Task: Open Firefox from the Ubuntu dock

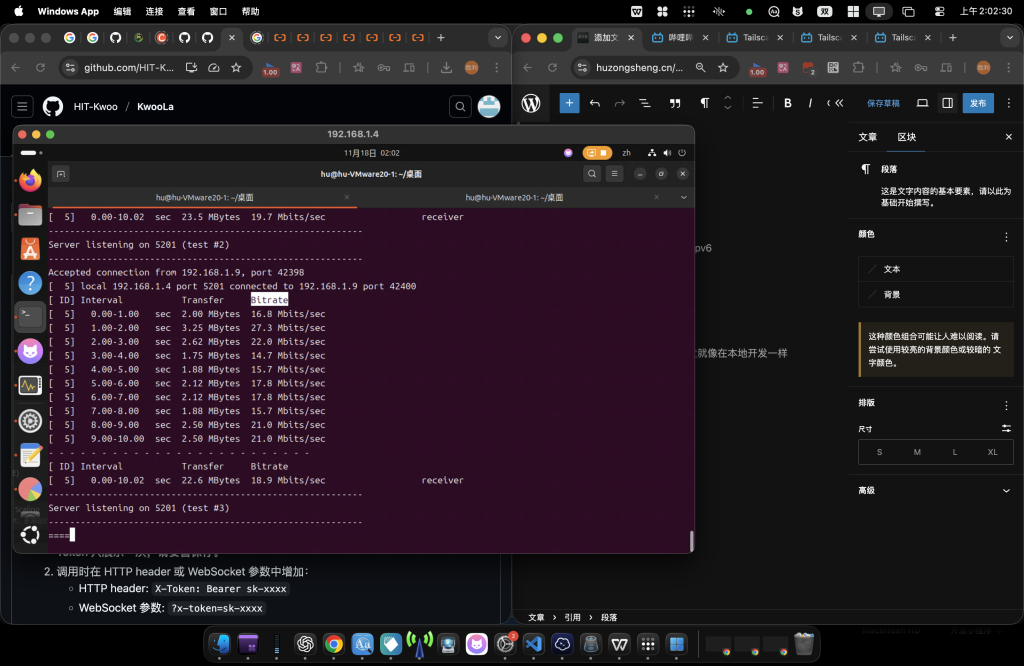Action: coord(30,181)
